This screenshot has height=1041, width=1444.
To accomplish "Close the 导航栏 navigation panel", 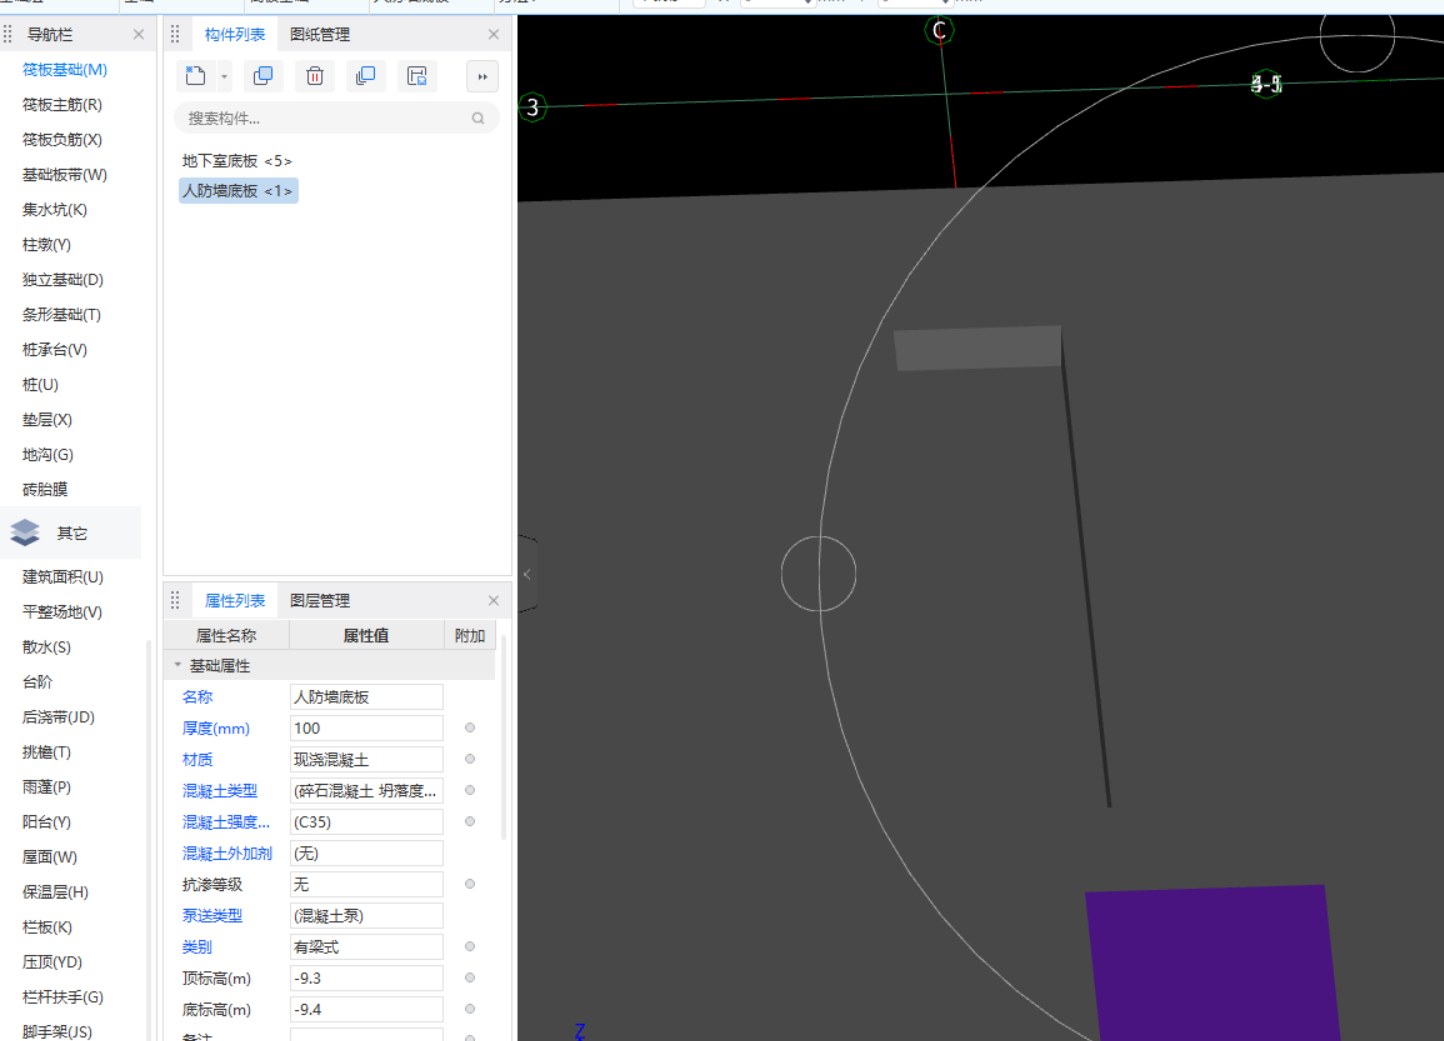I will click(x=138, y=34).
